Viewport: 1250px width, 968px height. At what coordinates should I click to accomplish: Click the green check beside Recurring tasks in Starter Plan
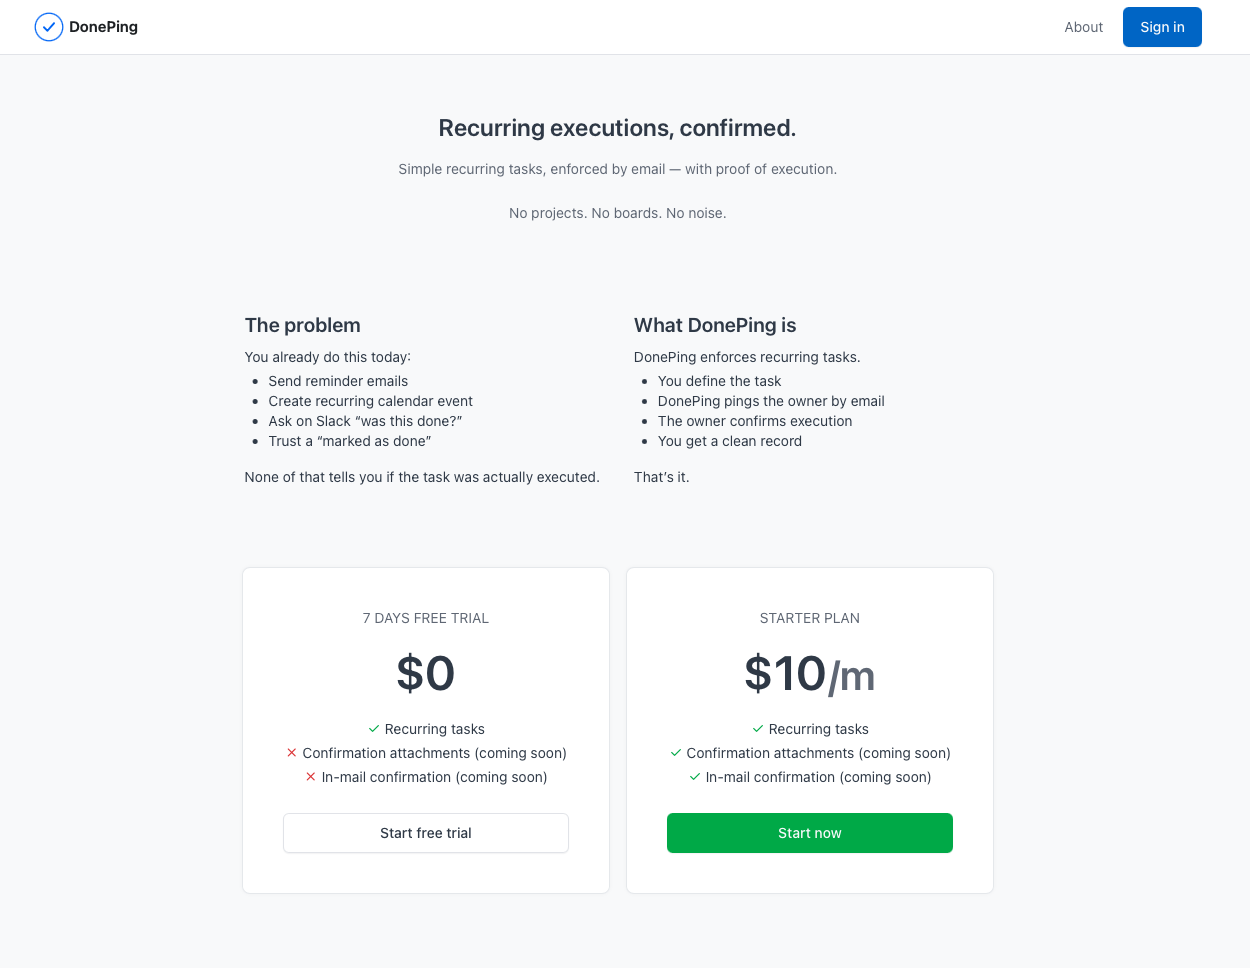click(756, 729)
